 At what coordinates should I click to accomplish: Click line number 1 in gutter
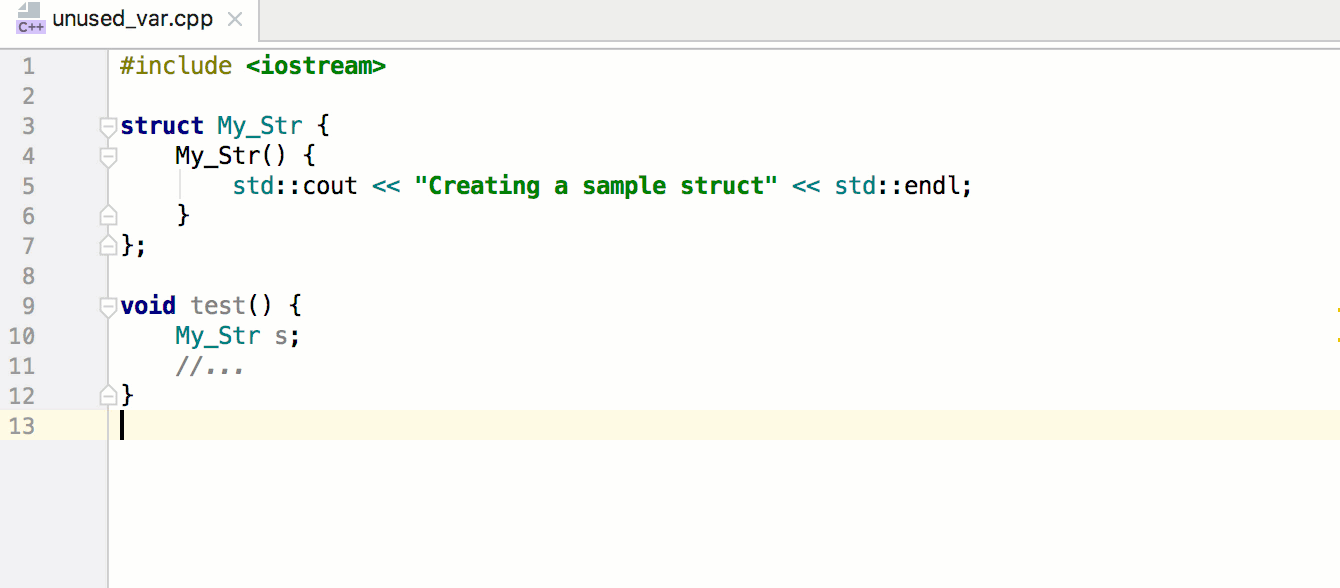click(27, 66)
